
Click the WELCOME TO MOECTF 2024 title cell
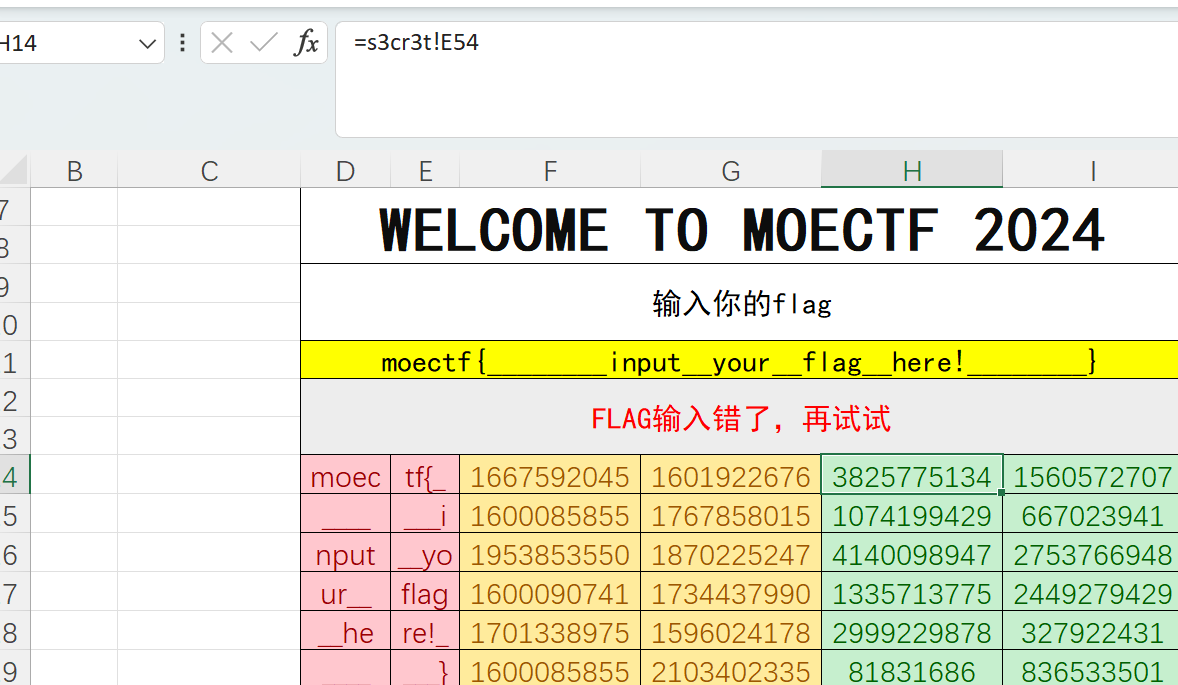739,229
